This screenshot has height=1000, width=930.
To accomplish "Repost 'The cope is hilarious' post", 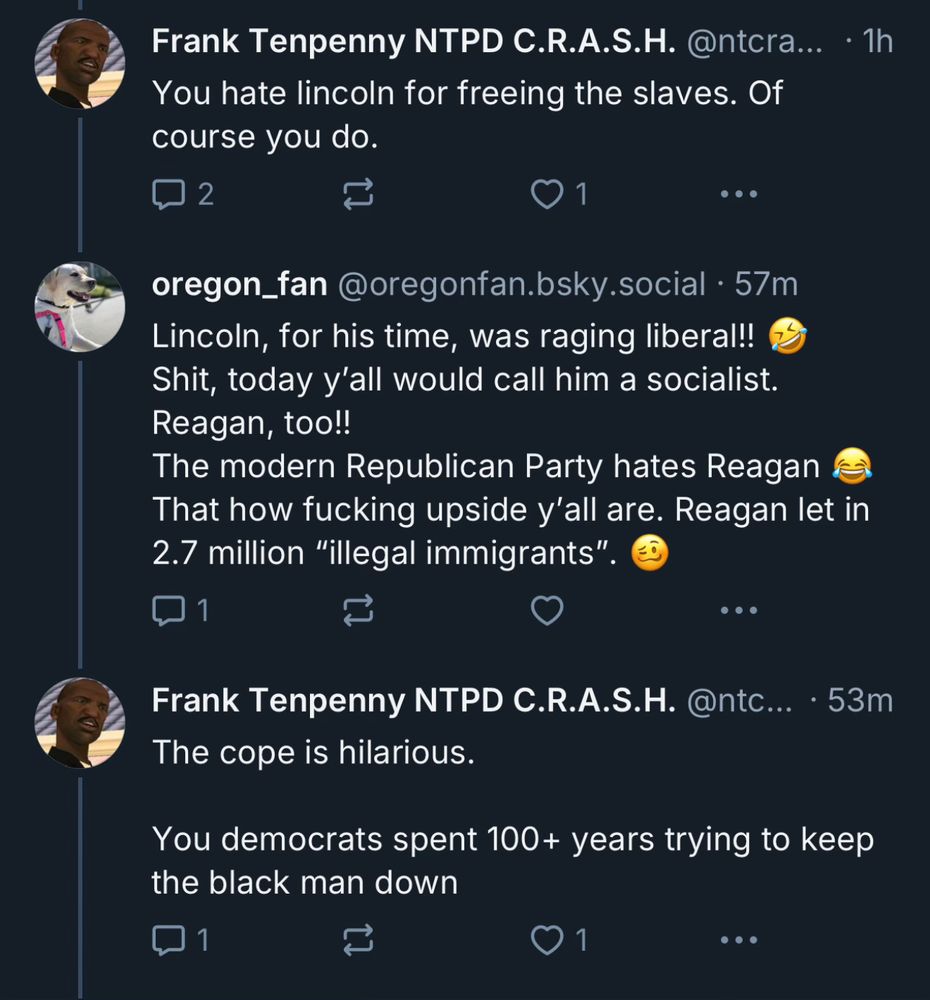I will (x=357, y=939).
